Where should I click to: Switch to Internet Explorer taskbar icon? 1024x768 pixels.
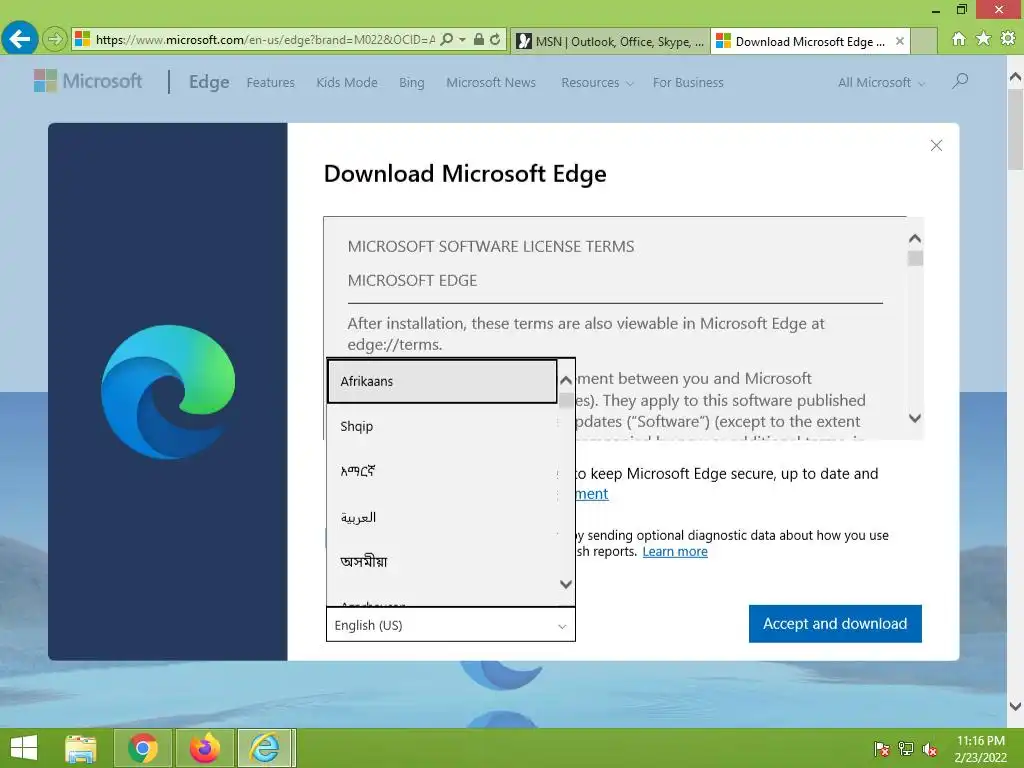click(265, 748)
